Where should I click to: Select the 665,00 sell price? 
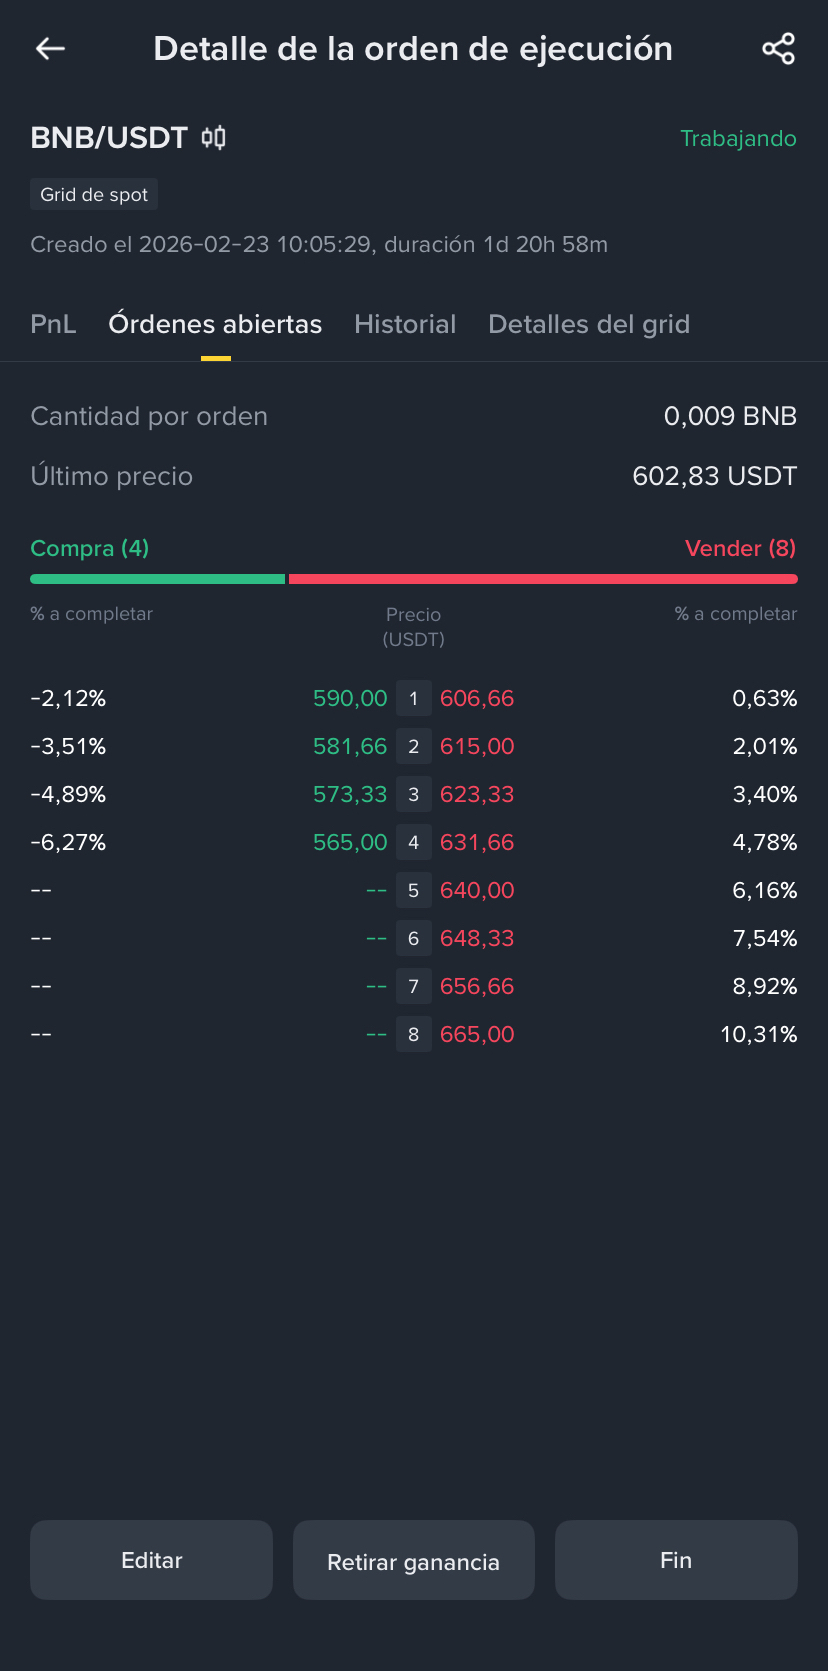coord(477,1034)
